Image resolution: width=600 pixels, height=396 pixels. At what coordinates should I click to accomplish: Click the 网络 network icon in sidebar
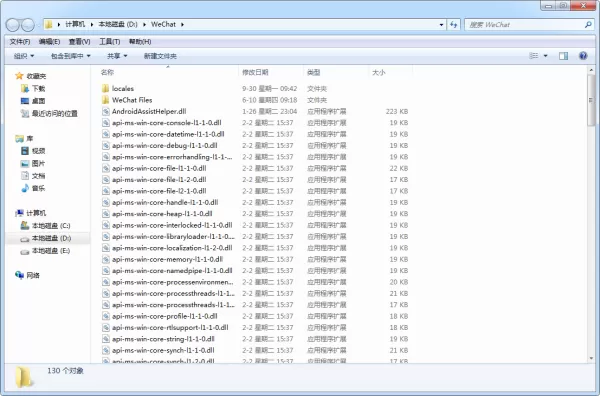[x=19, y=275]
